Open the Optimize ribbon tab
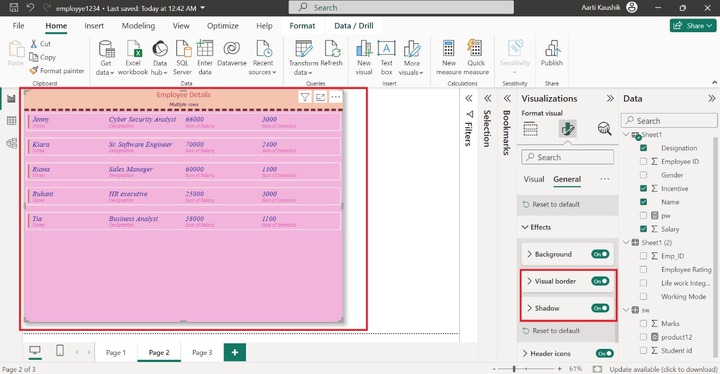The width and height of the screenshot is (720, 374). coord(223,26)
